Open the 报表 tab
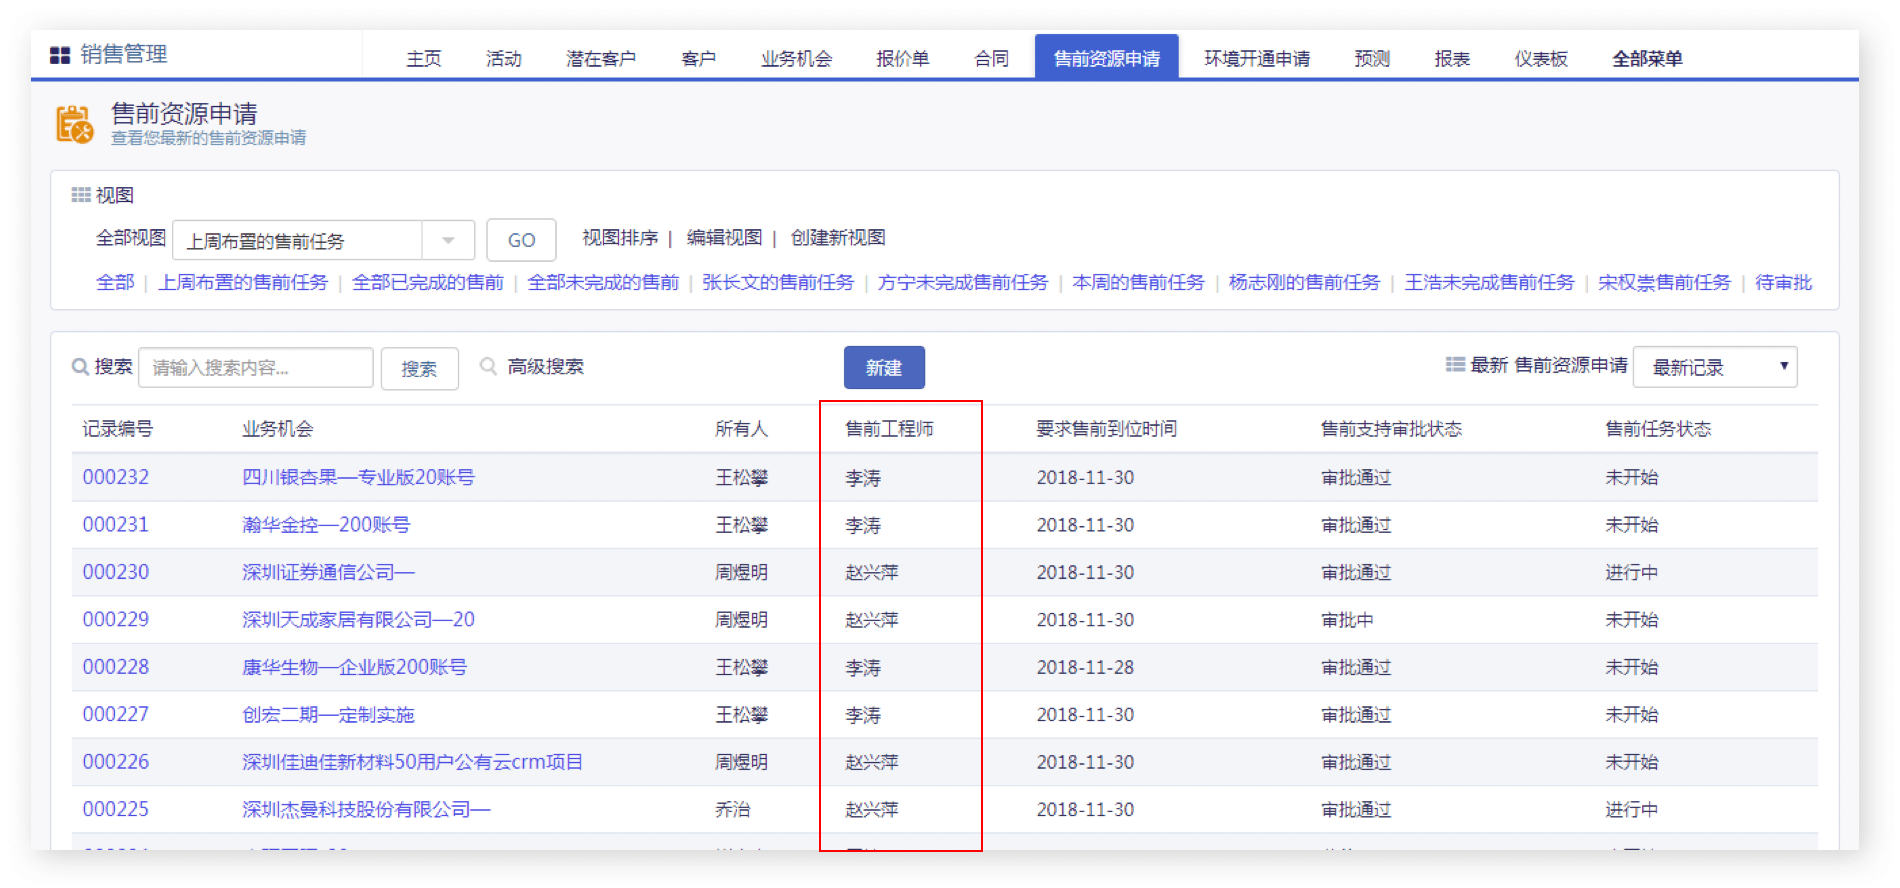Image resolution: width=1900 pixels, height=888 pixels. pyautogui.click(x=1452, y=59)
